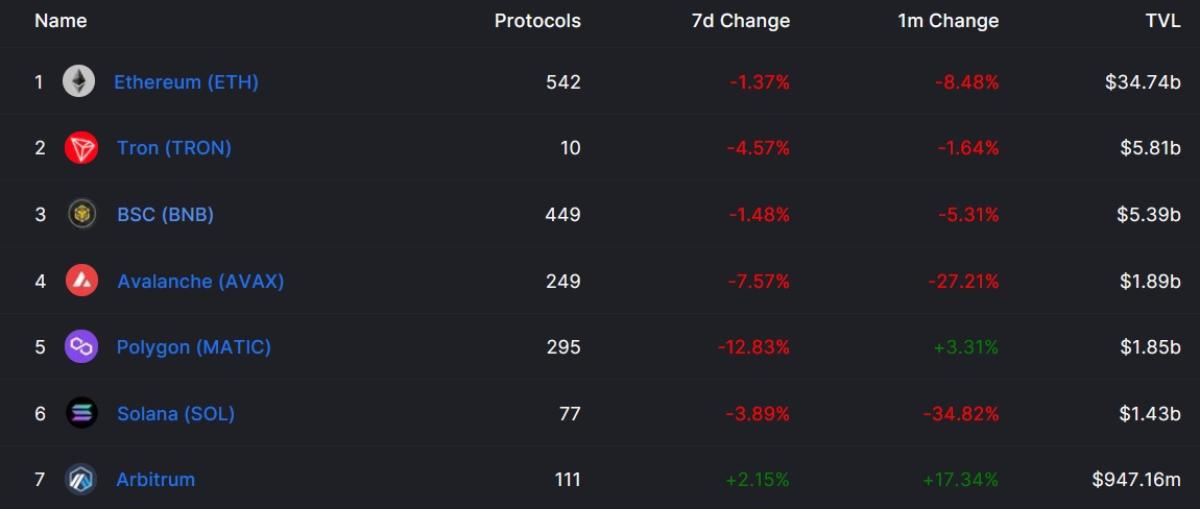Sort table by Protocols column header
Viewport: 1200px width, 509px height.
coord(537,20)
